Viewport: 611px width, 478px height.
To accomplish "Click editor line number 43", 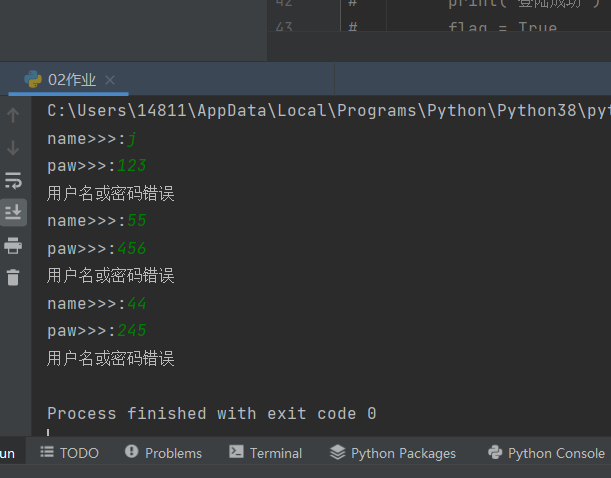I will [x=284, y=26].
